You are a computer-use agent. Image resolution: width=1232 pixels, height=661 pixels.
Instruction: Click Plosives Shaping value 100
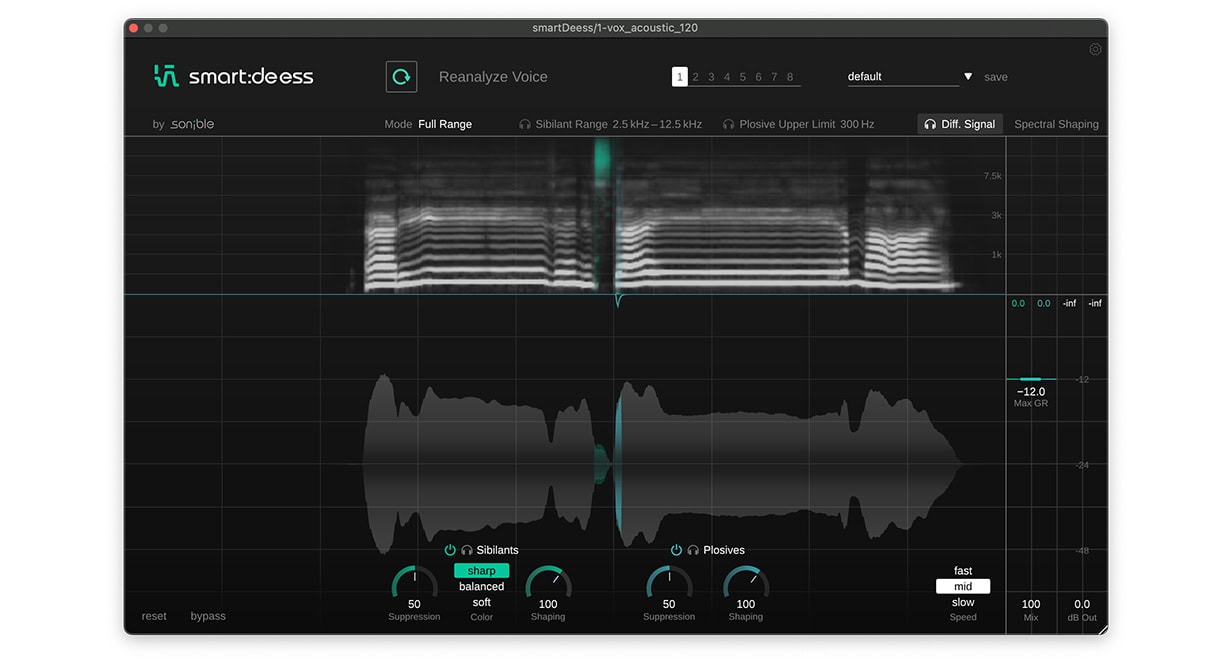[746, 604]
